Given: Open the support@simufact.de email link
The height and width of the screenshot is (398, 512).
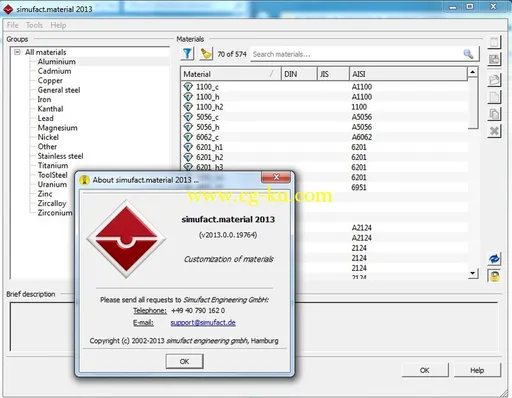Looking at the screenshot, I should coord(203,323).
